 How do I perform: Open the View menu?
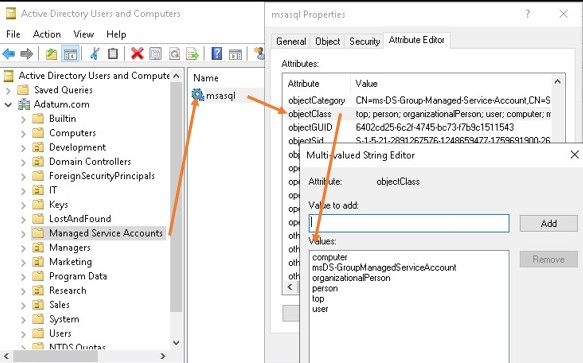click(83, 34)
